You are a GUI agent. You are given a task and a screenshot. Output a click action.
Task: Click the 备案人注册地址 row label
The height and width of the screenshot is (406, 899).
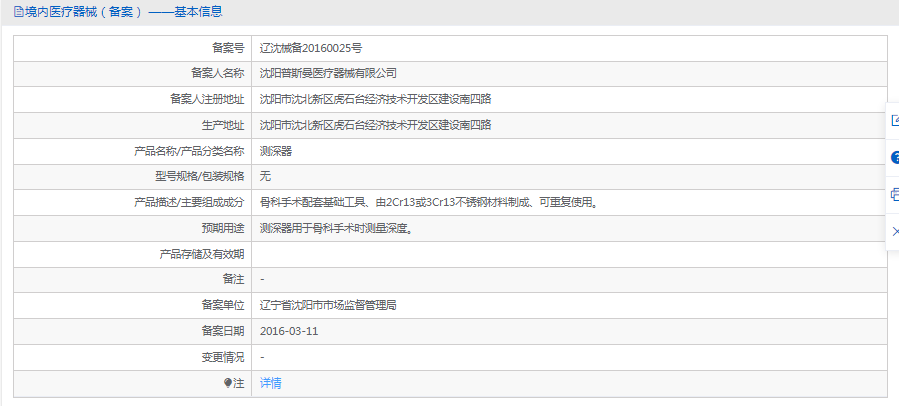click(x=207, y=99)
